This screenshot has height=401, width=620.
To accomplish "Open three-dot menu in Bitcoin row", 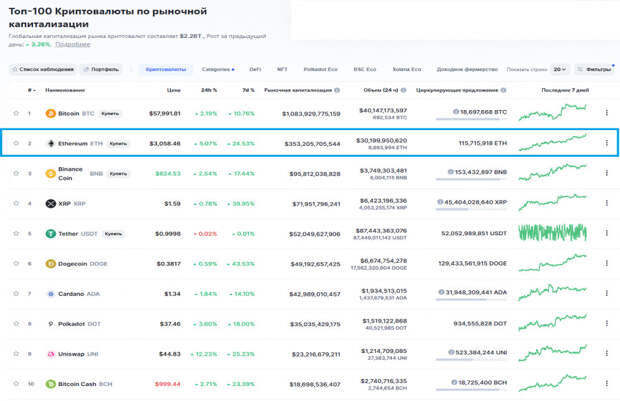I will 607,113.
